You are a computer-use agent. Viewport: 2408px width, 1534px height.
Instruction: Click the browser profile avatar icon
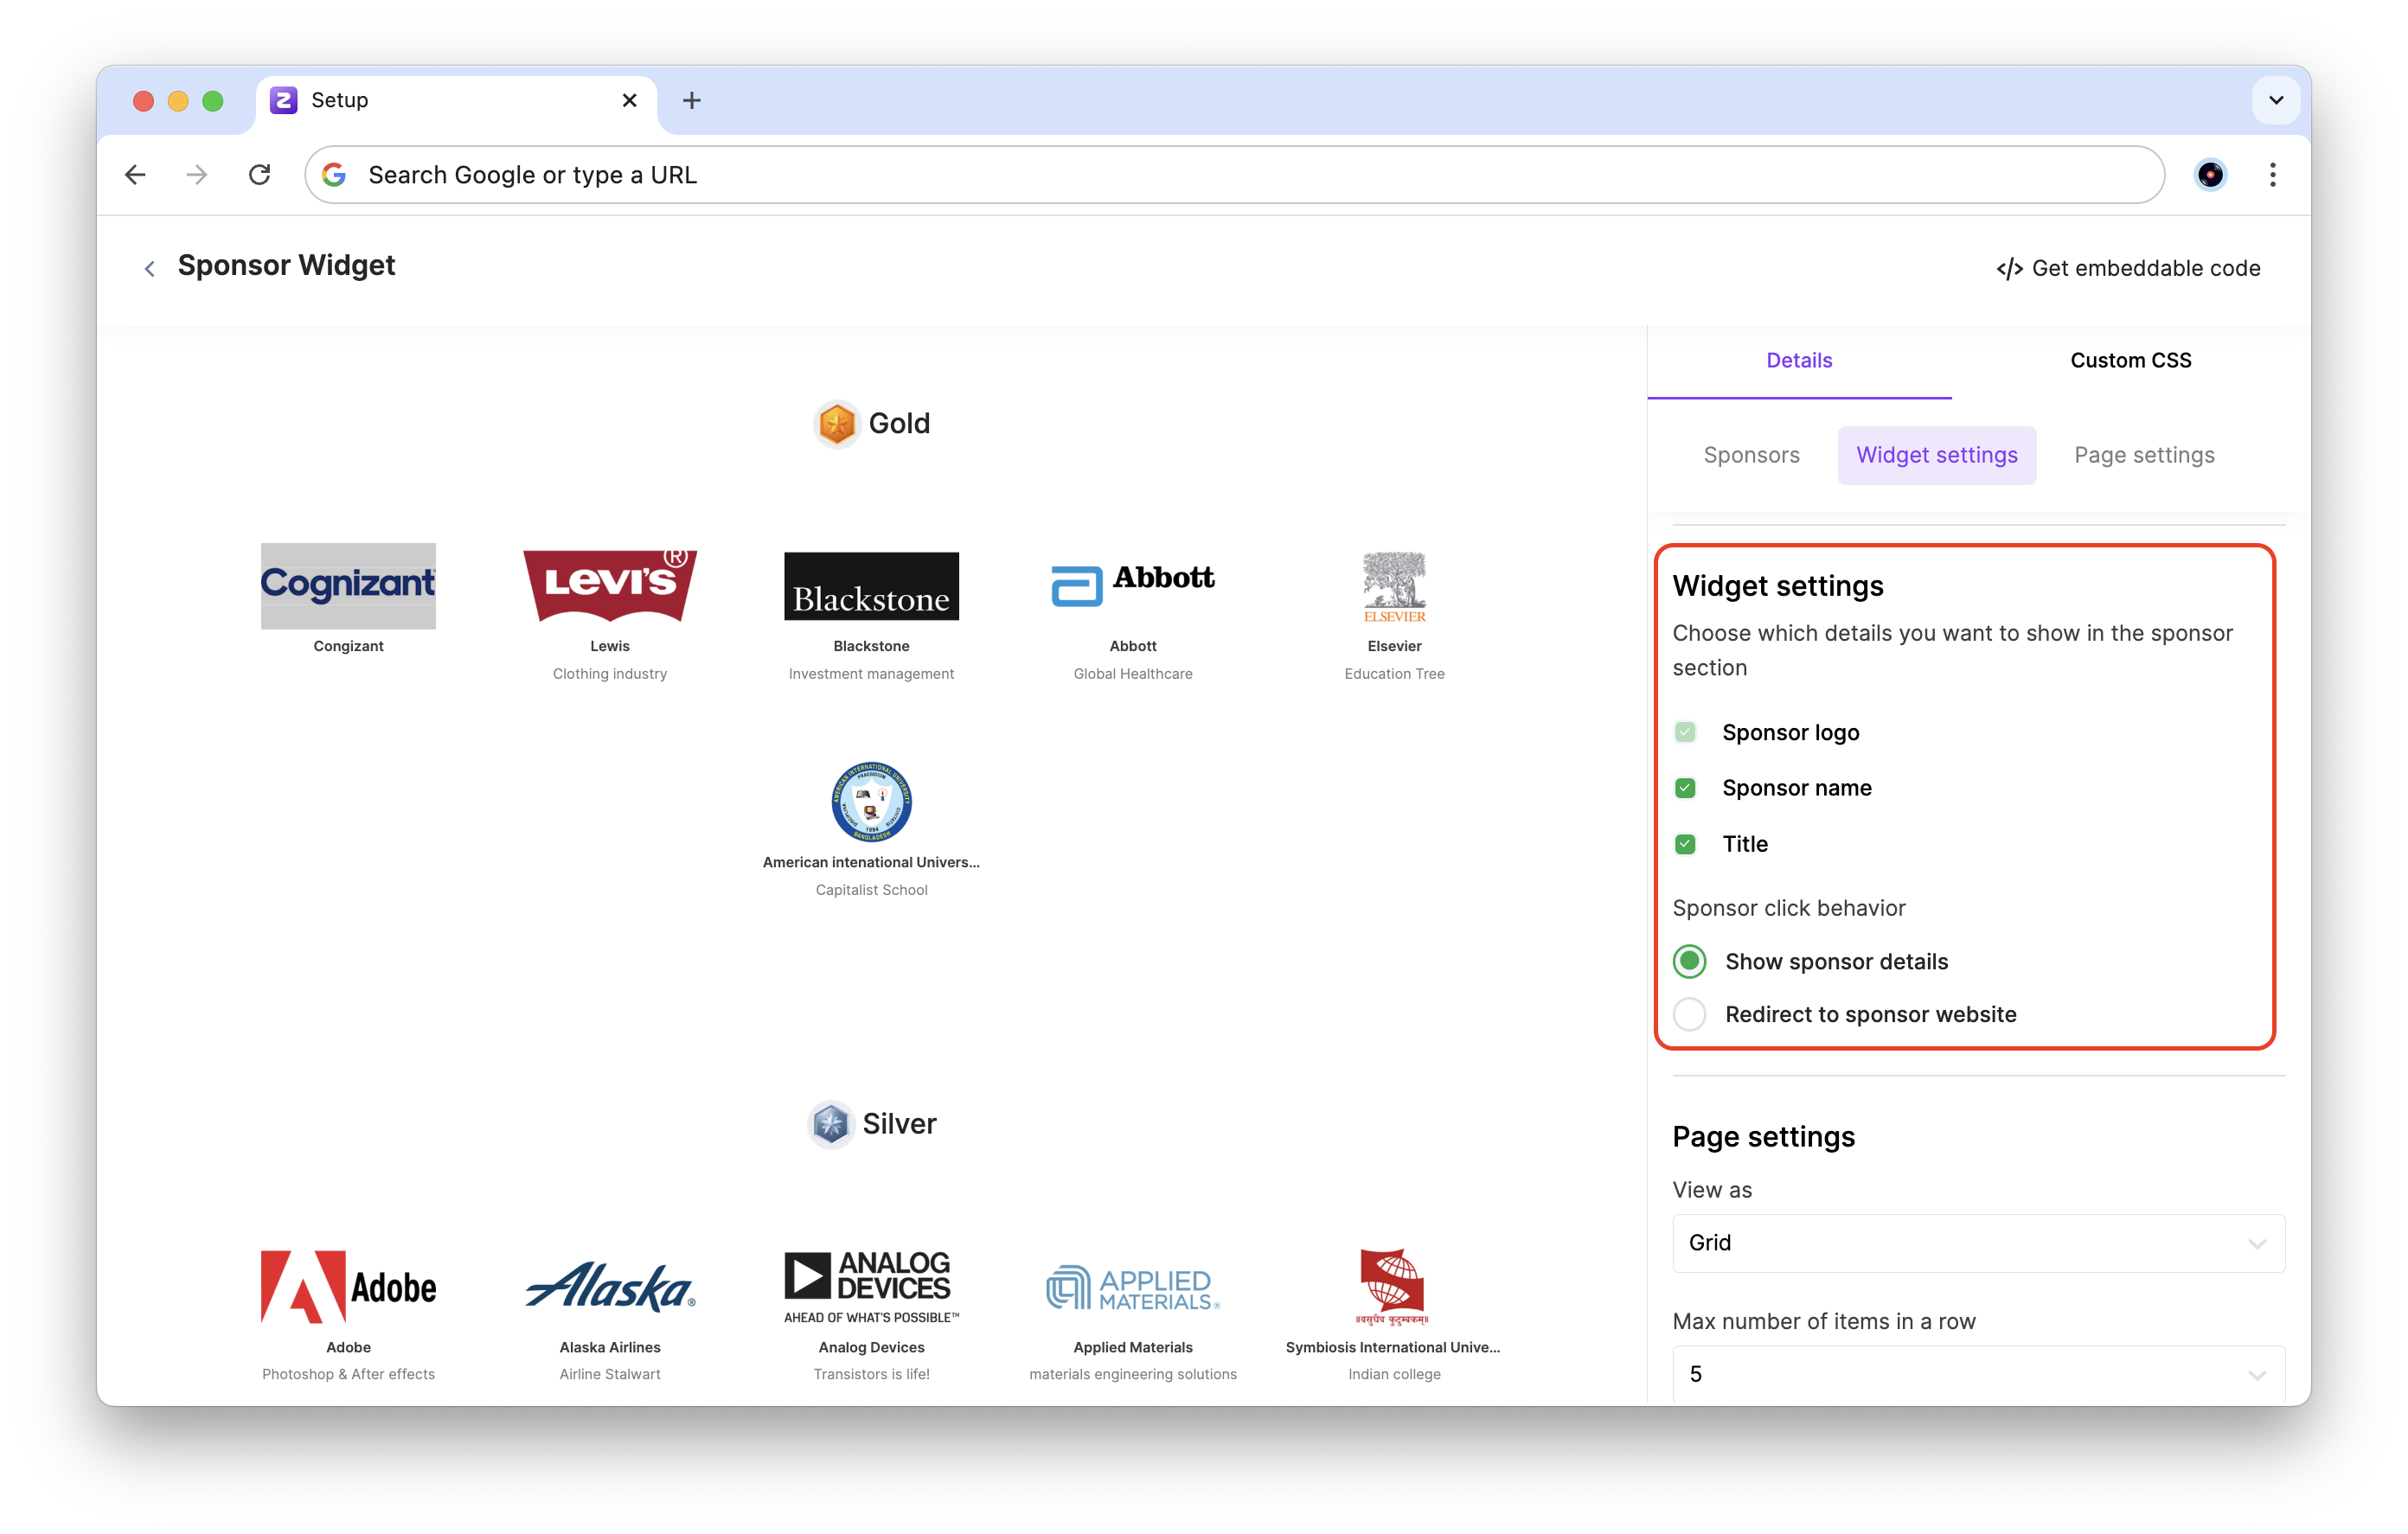coord(2210,175)
